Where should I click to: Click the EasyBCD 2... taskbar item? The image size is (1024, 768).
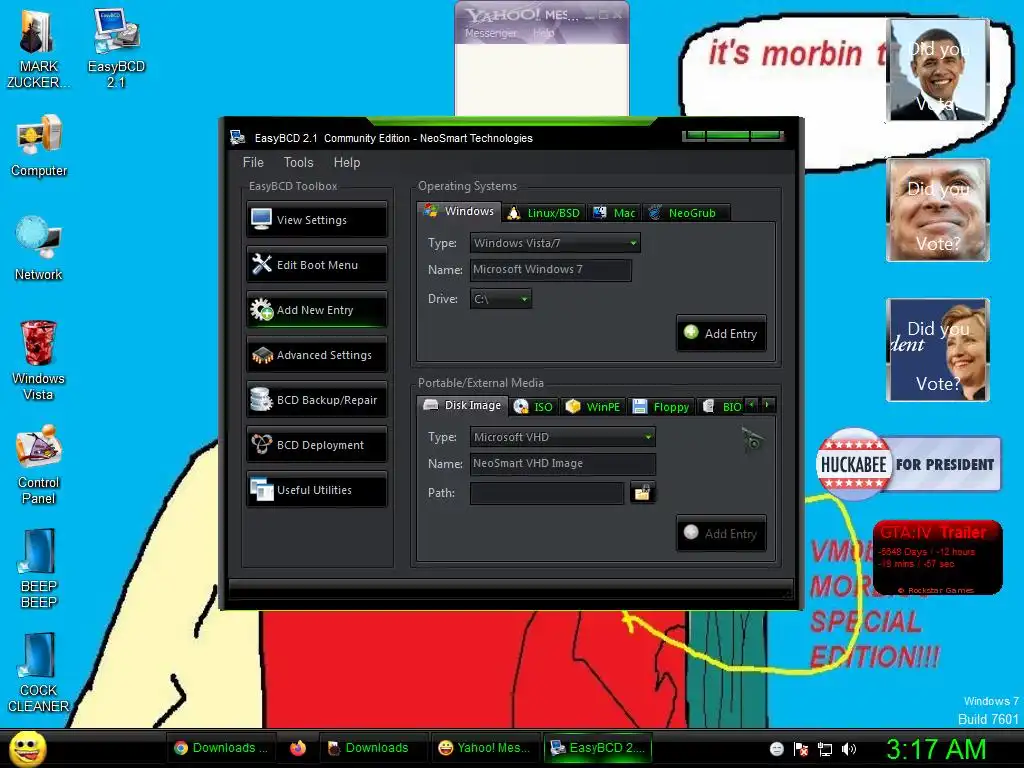(598, 748)
